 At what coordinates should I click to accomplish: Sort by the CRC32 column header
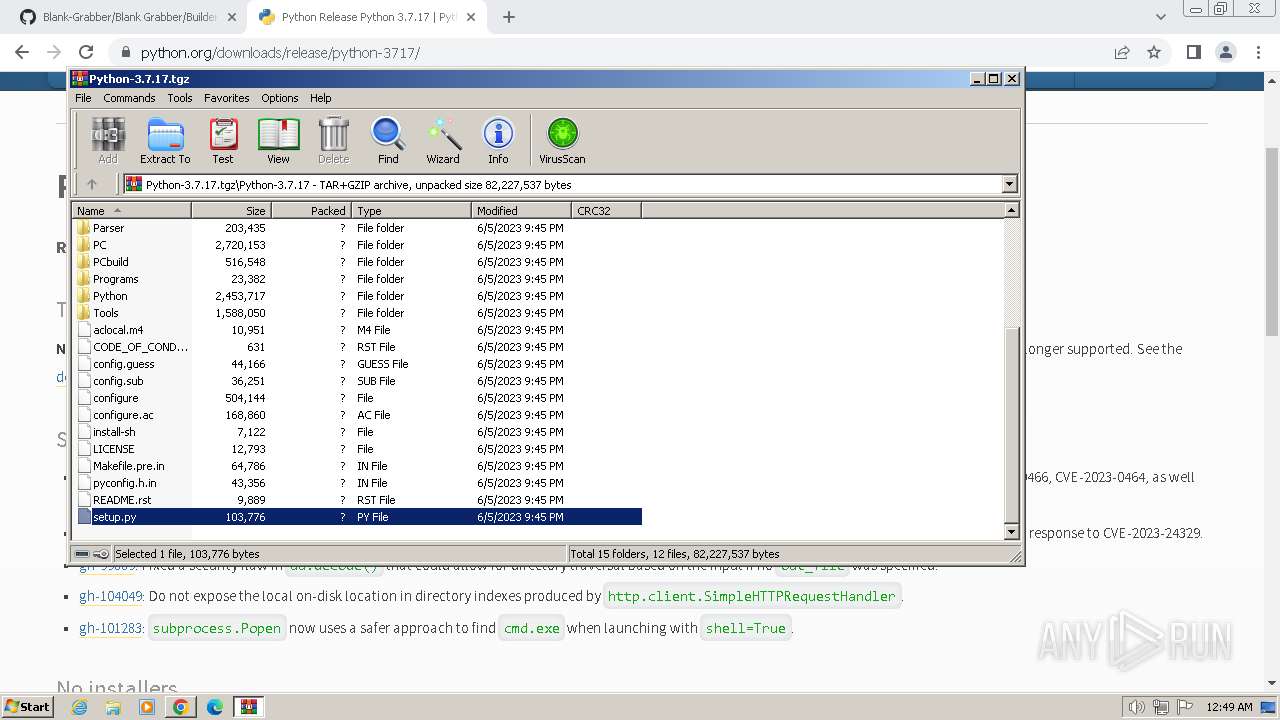(607, 211)
